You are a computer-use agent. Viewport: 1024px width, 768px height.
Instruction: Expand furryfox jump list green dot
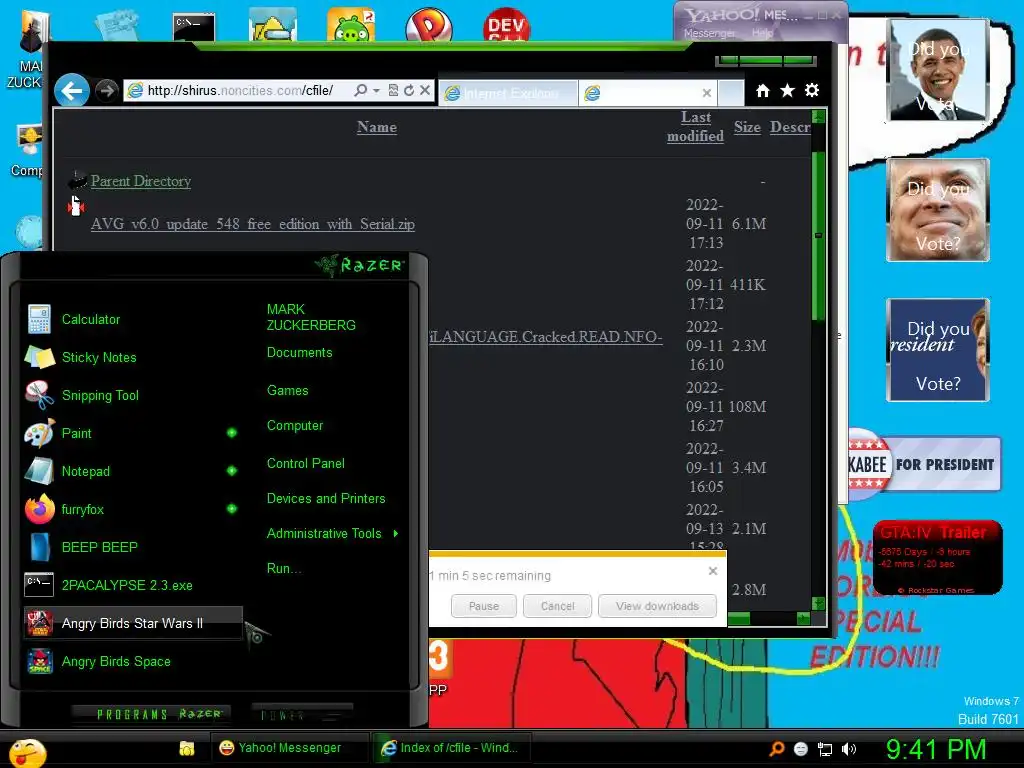232,509
